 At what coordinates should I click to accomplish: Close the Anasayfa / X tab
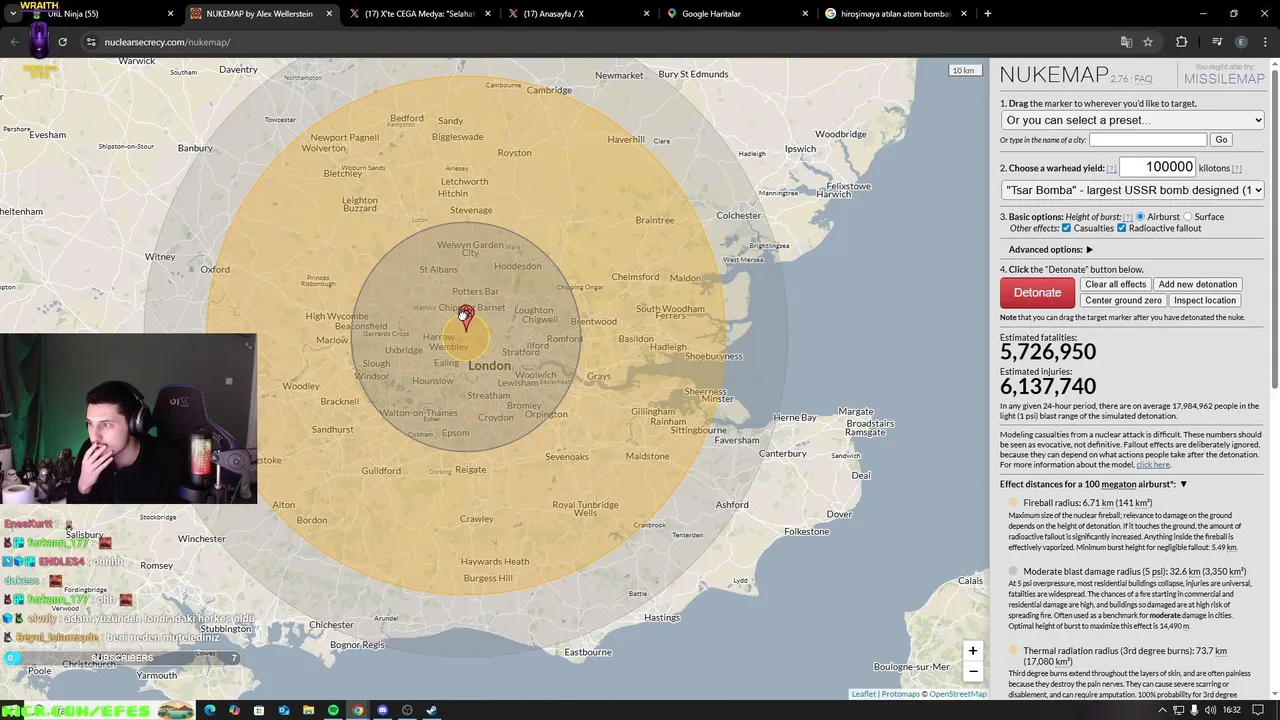coord(647,14)
